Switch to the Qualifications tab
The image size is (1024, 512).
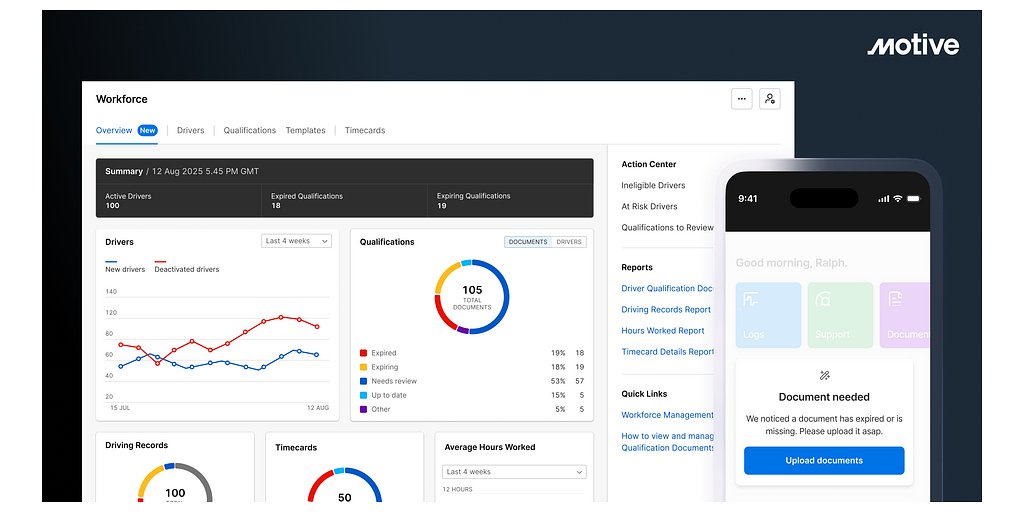tap(249, 131)
